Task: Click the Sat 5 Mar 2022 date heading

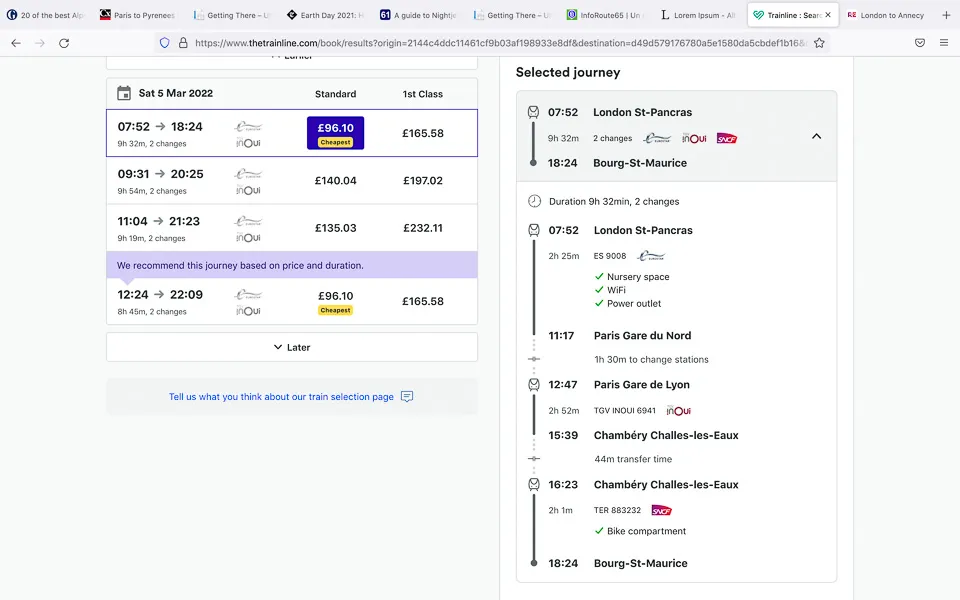Action: (176, 93)
